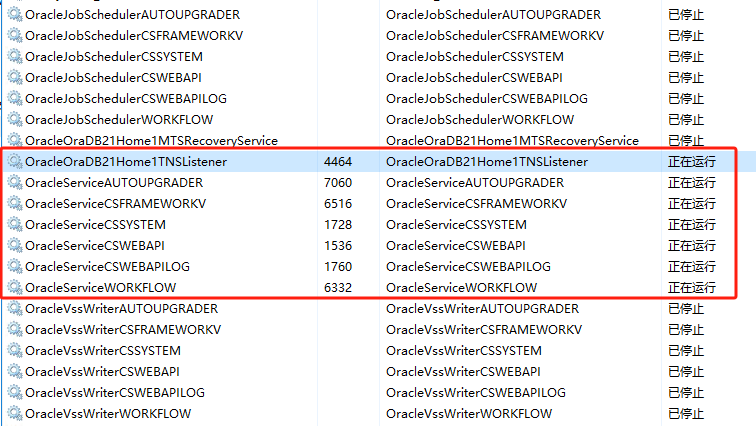Image resolution: width=756 pixels, height=426 pixels.
Task: Select OracleVssWriterWORKFLOW service name
Action: [108, 413]
